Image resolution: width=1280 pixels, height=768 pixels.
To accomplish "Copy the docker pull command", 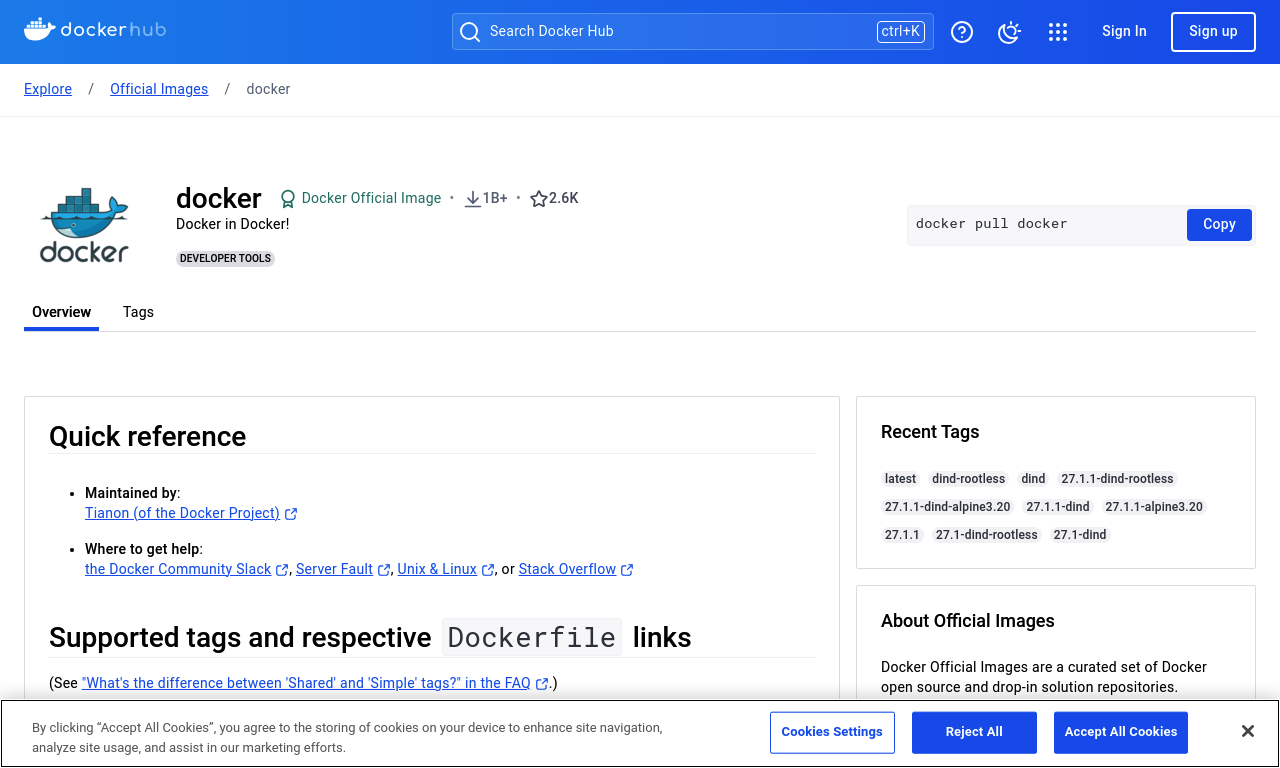I will pyautogui.click(x=1219, y=225).
